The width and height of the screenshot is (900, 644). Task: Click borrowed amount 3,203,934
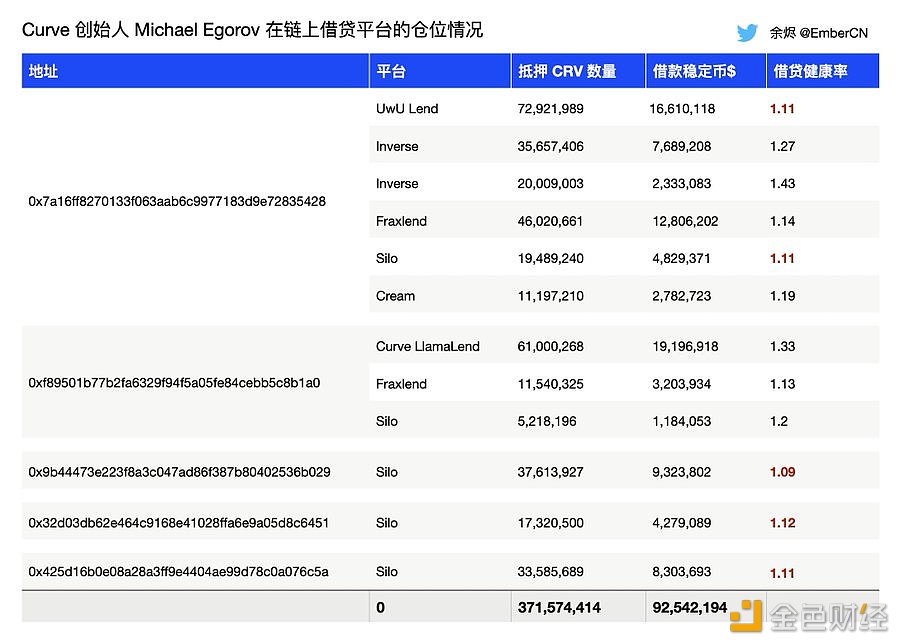pos(682,384)
